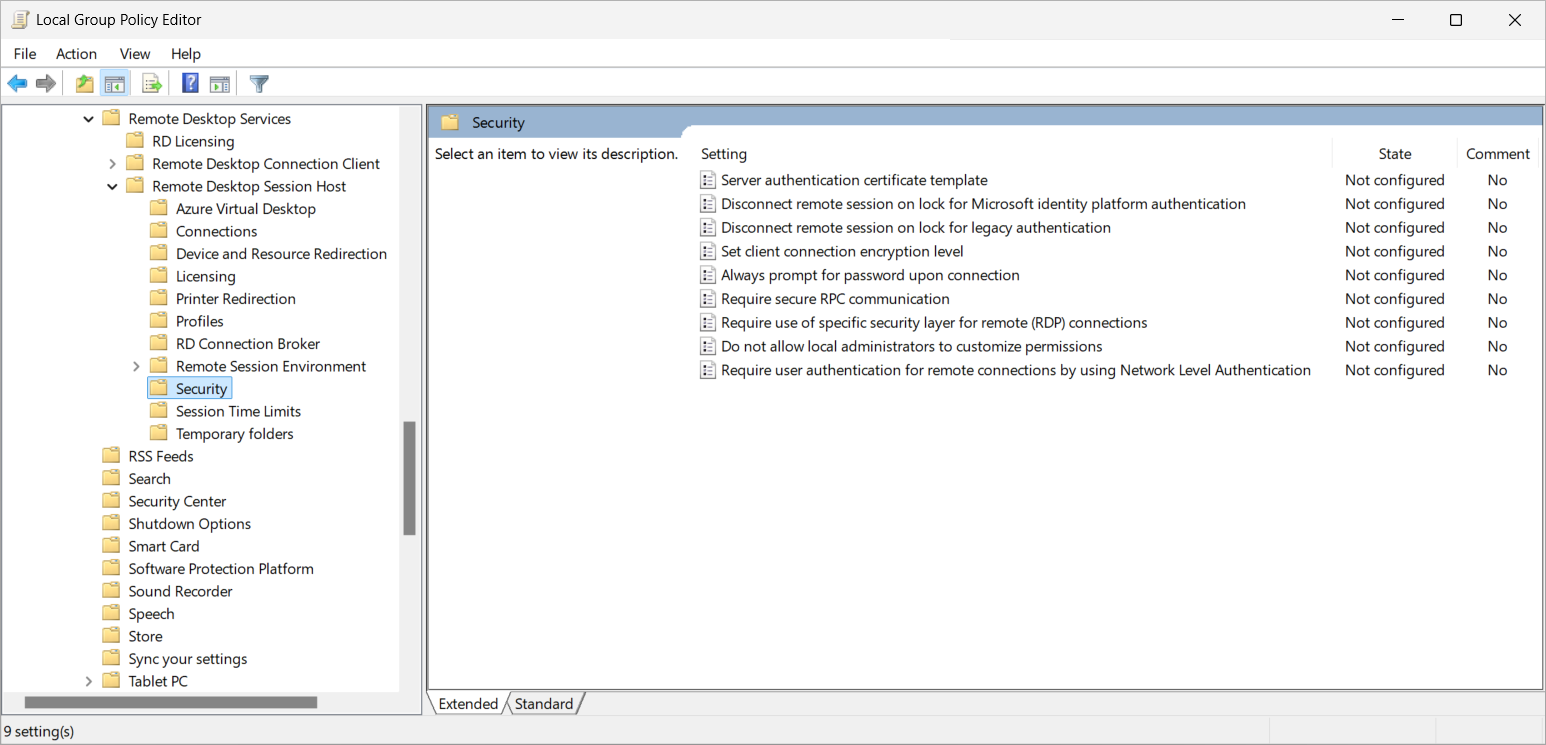Click the horizontal scrollbar under the console tree
The image size is (1546, 745).
(171, 703)
